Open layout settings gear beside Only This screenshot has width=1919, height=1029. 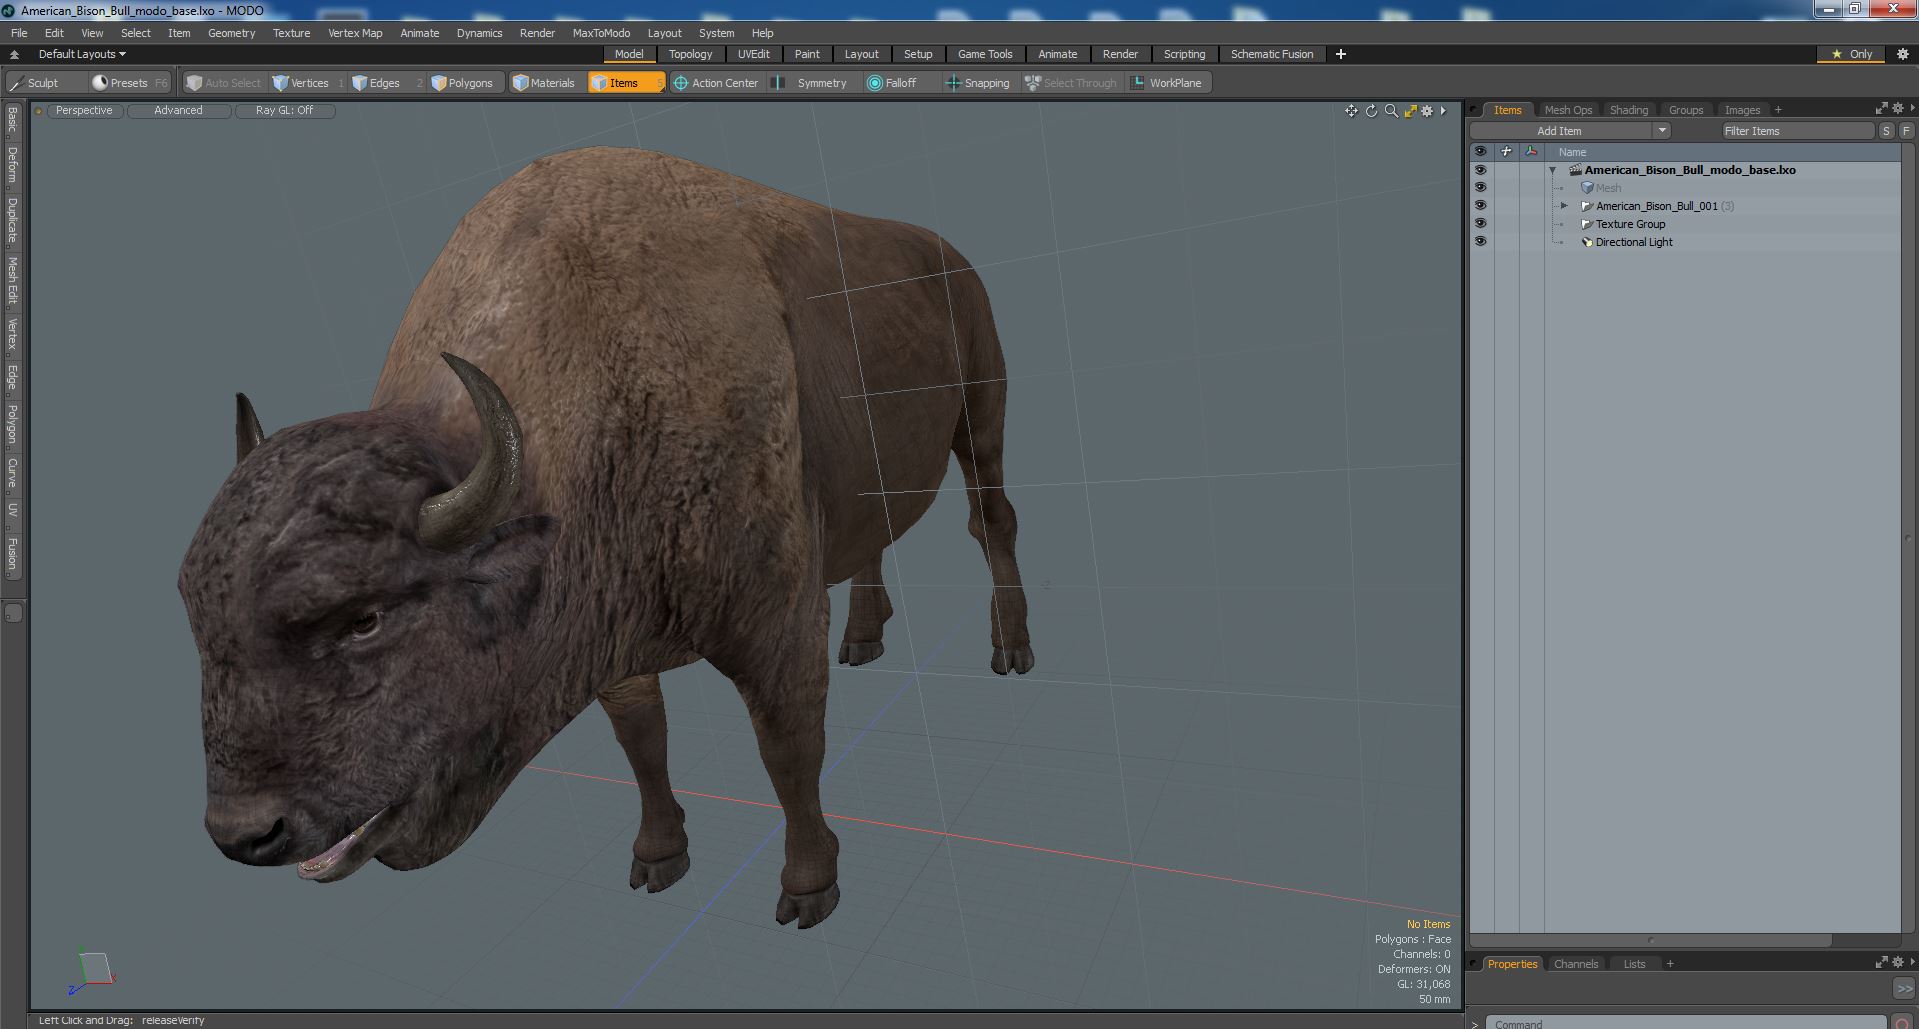click(1902, 54)
